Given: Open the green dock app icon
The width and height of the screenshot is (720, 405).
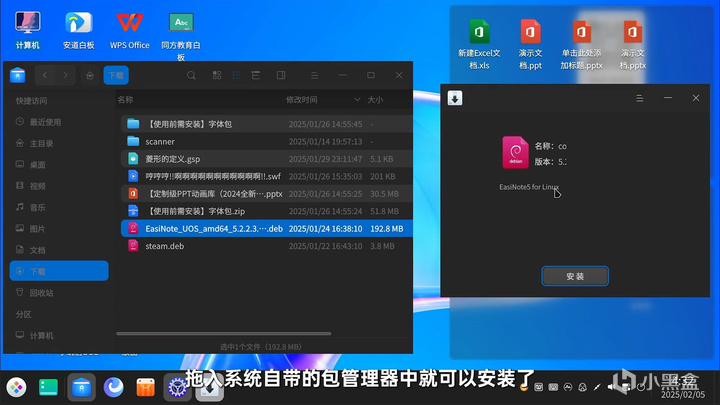Looking at the screenshot, I should tap(48, 388).
